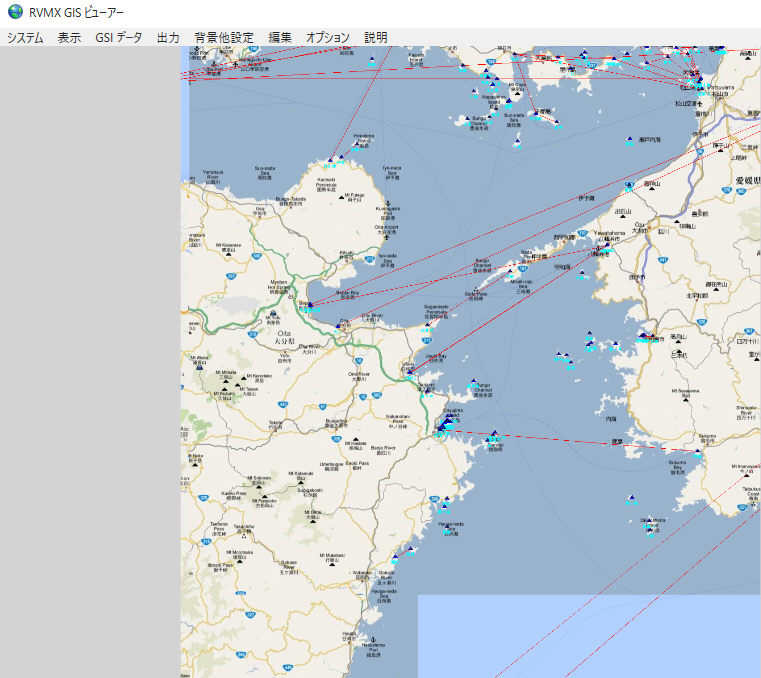Screen dimensions: 761x678
Task: Click the Kunisaki Port anchor symbol
Action: click(390, 203)
